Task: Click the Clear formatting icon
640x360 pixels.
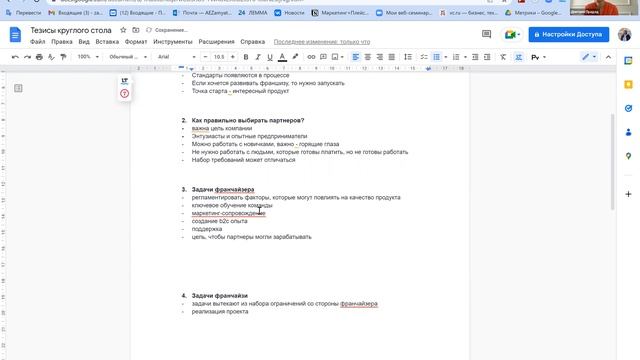Action: coord(503,57)
